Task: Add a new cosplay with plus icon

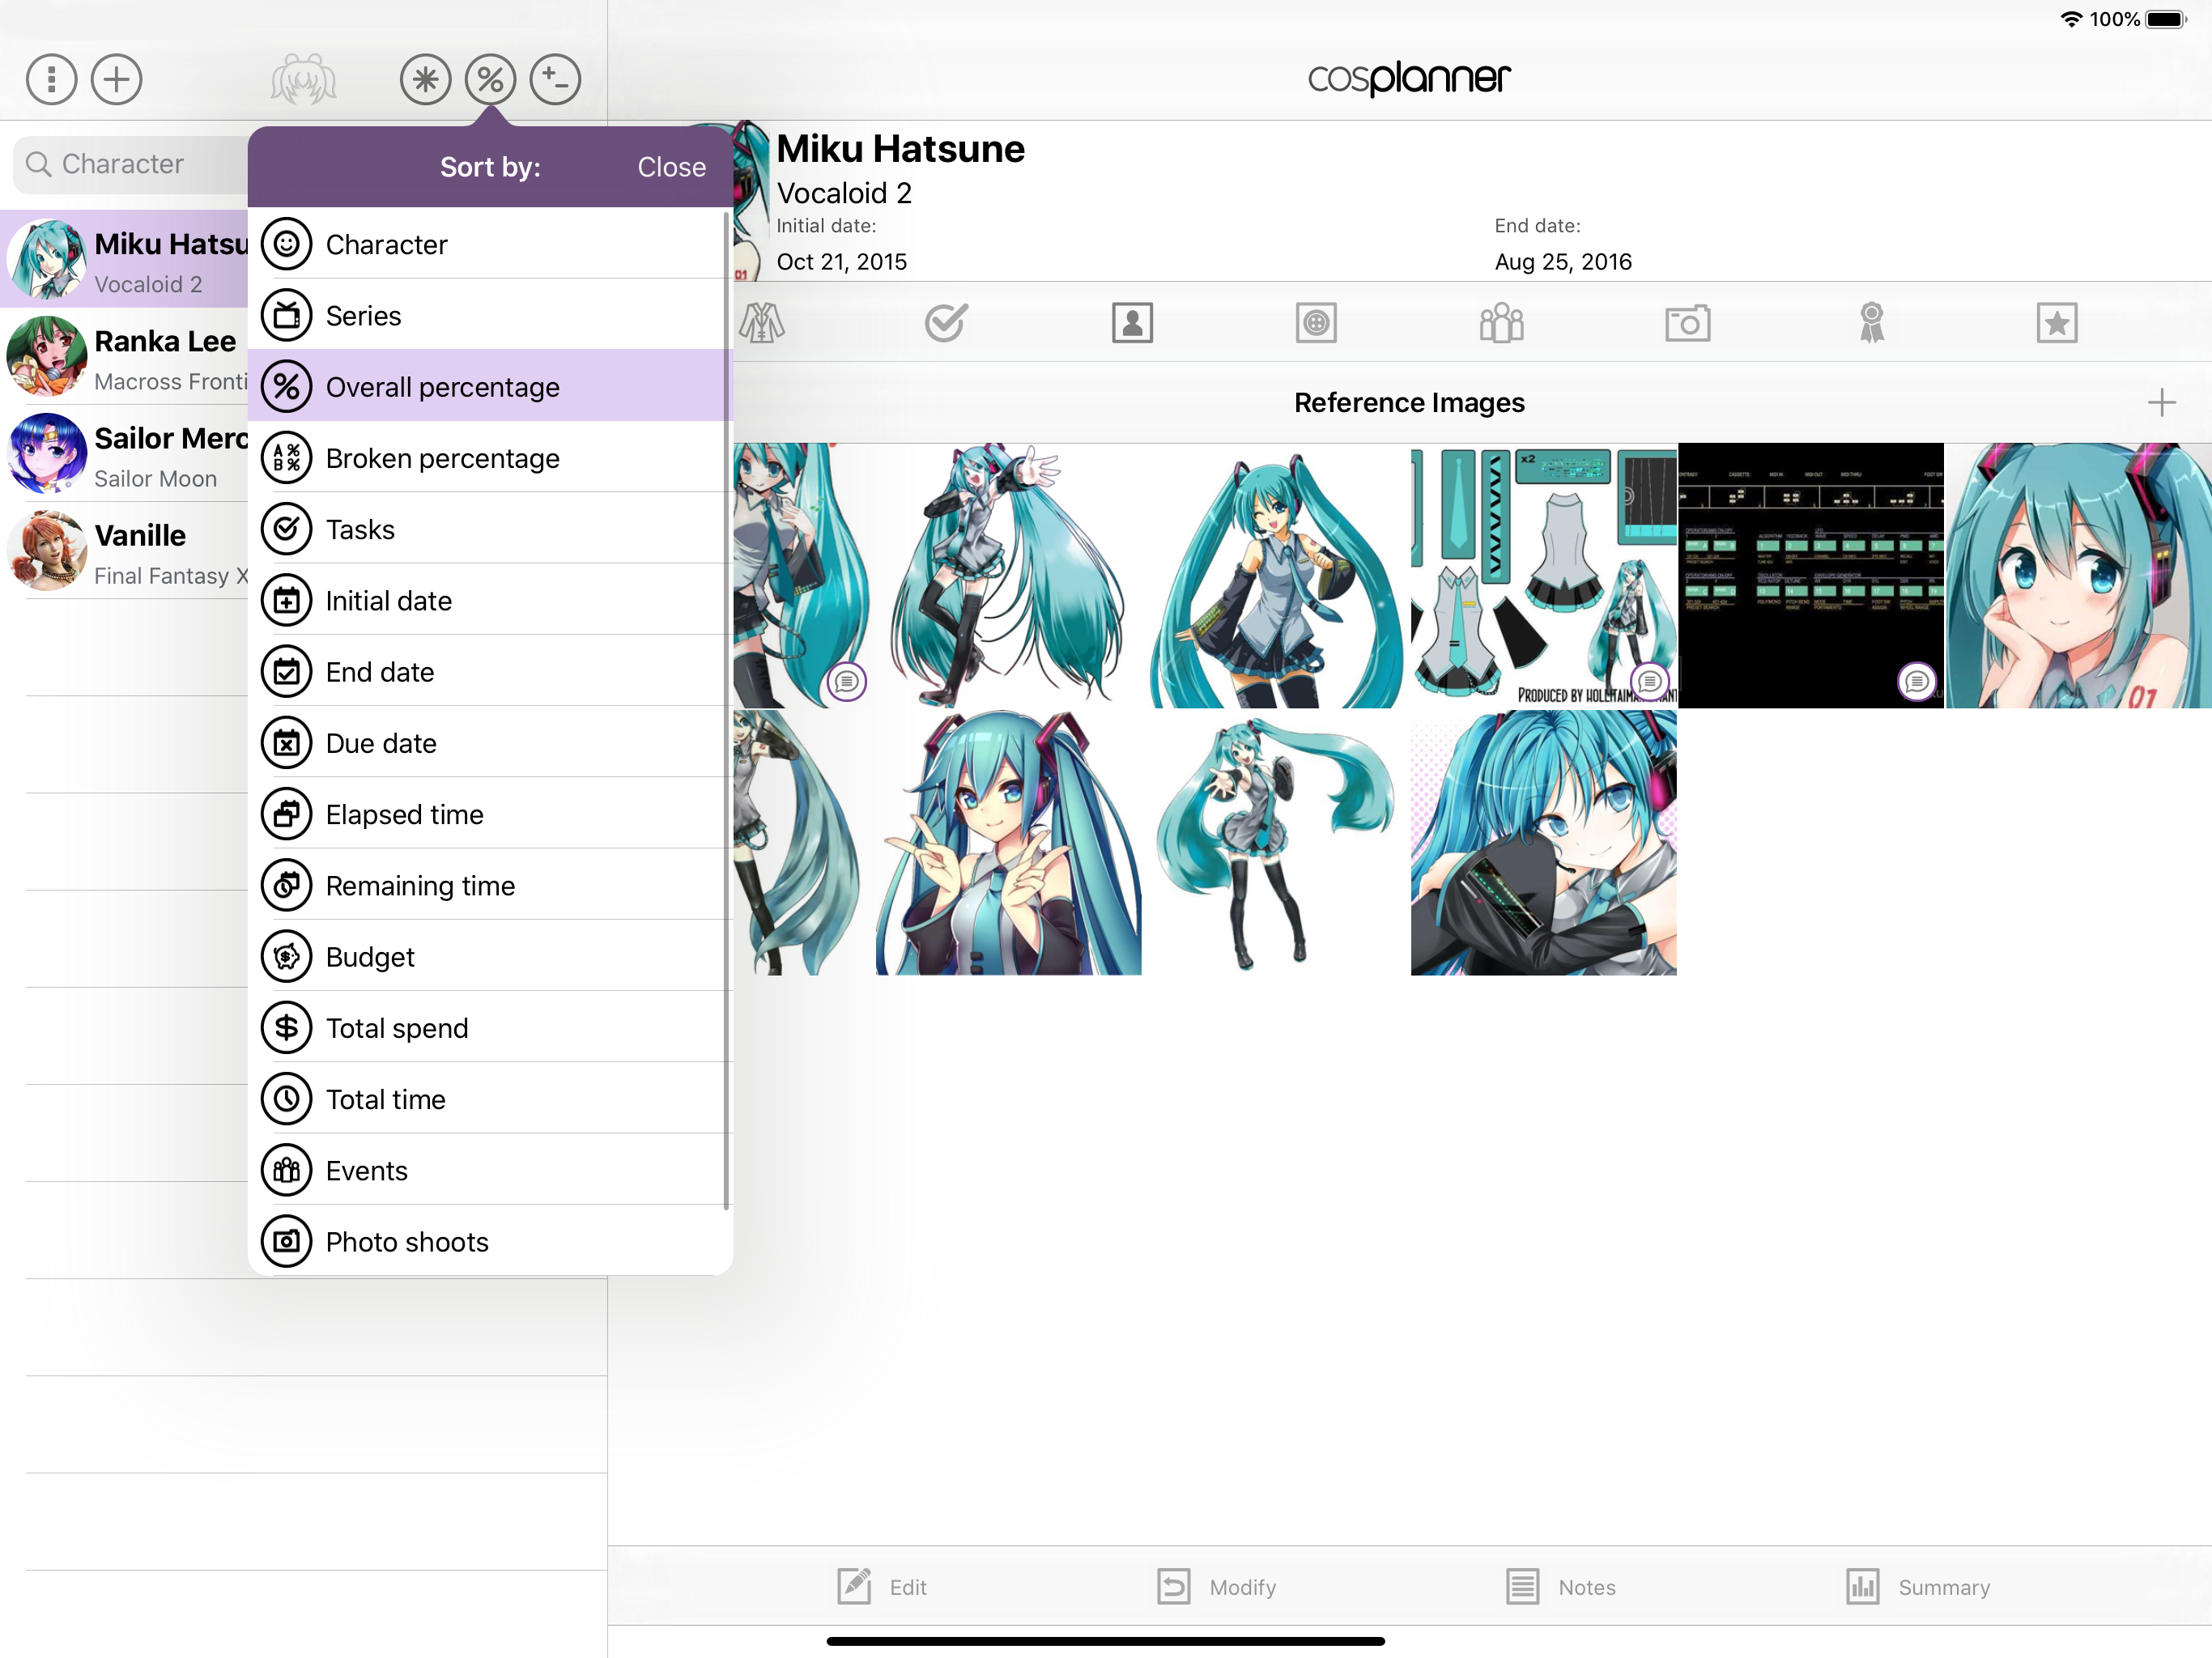Action: pos(116,79)
